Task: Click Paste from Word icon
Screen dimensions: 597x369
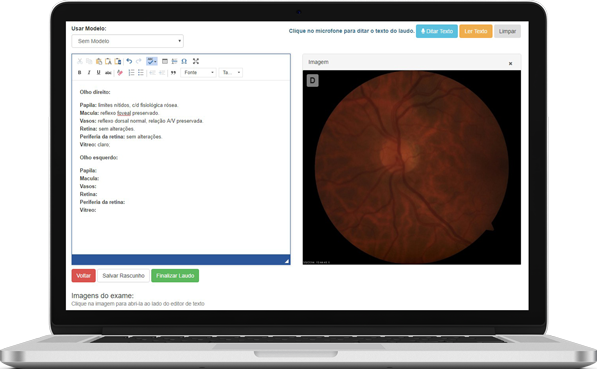Action: tap(118, 61)
